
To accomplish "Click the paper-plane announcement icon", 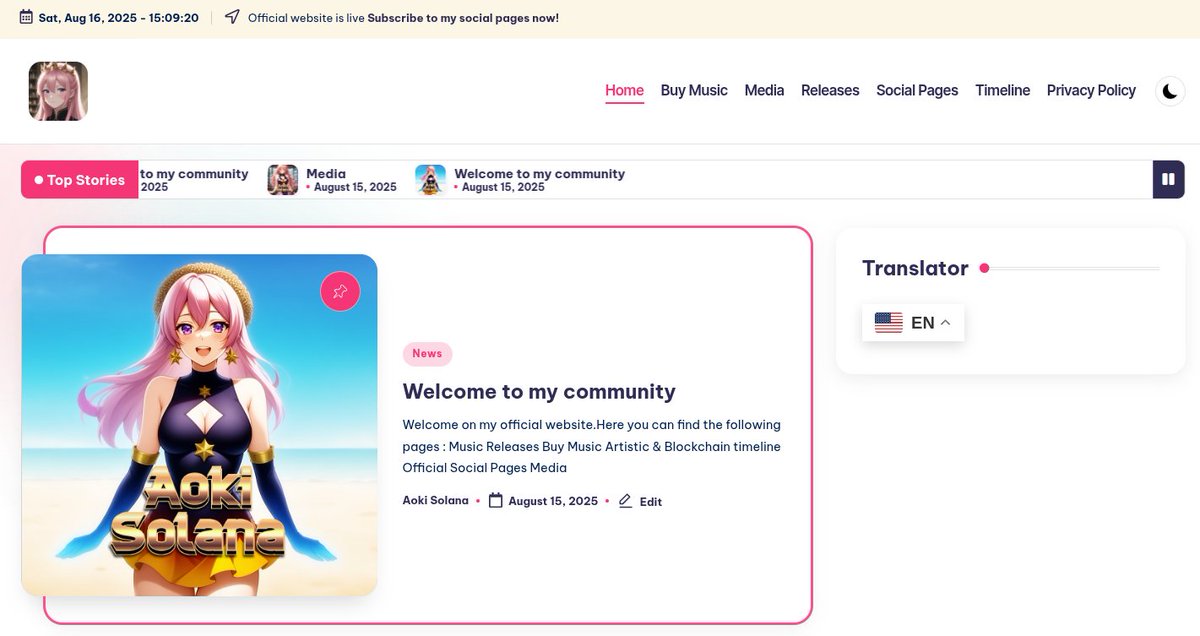I will tap(232, 17).
